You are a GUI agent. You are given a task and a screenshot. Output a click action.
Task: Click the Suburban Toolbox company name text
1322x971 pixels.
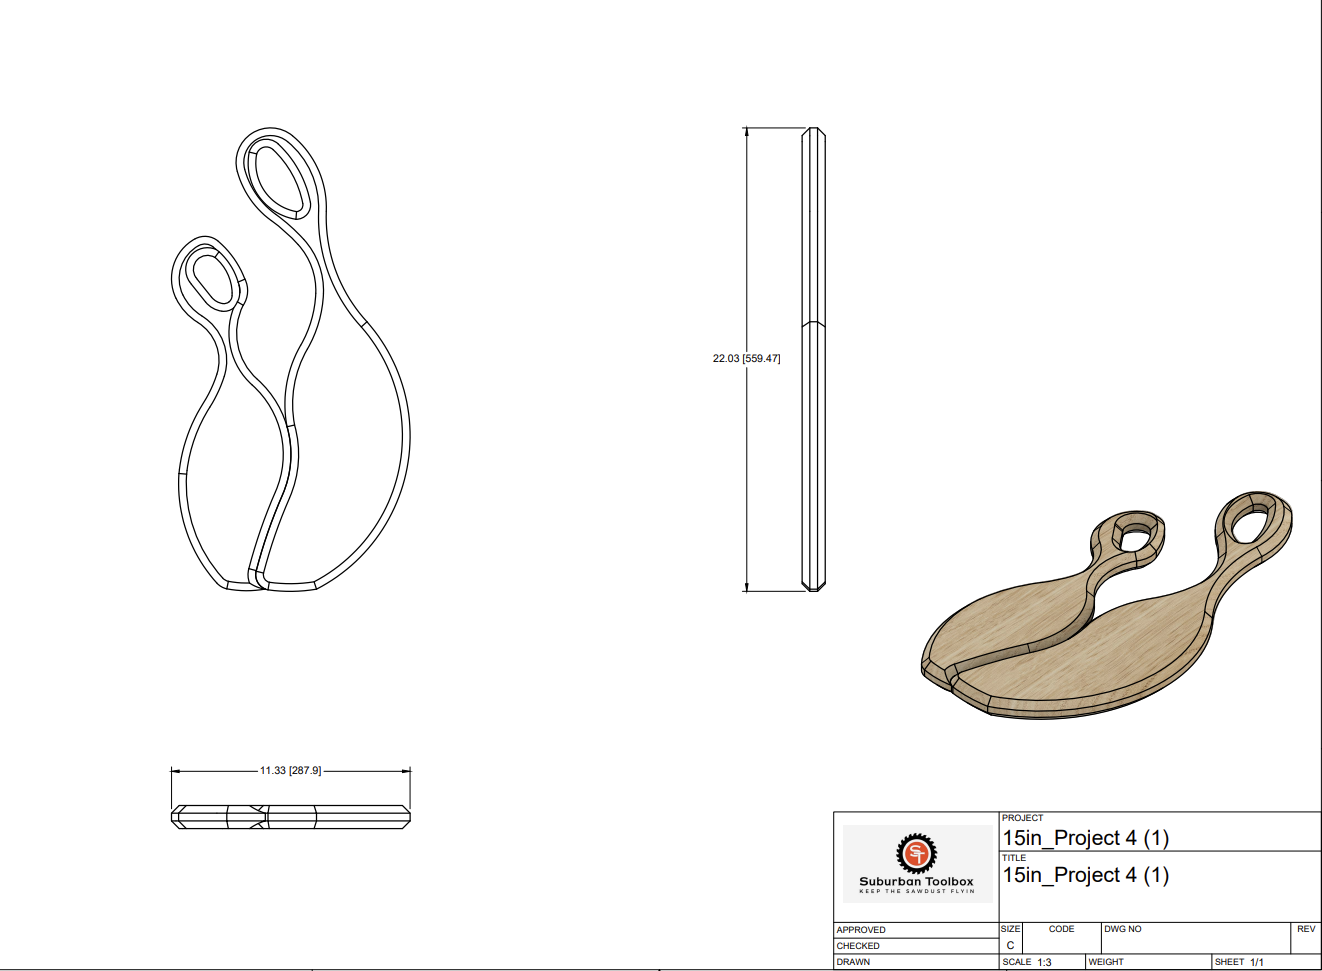click(916, 882)
